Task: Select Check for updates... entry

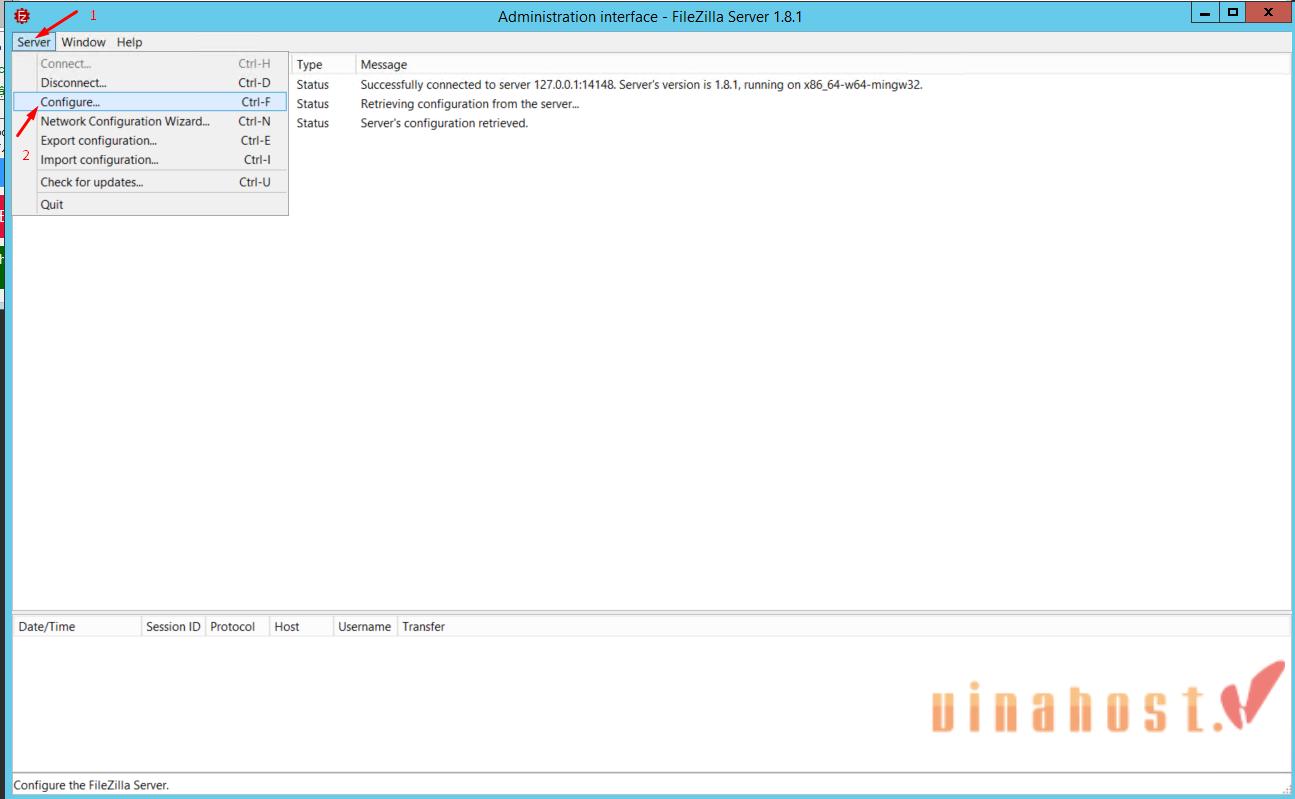Action: click(x=150, y=182)
